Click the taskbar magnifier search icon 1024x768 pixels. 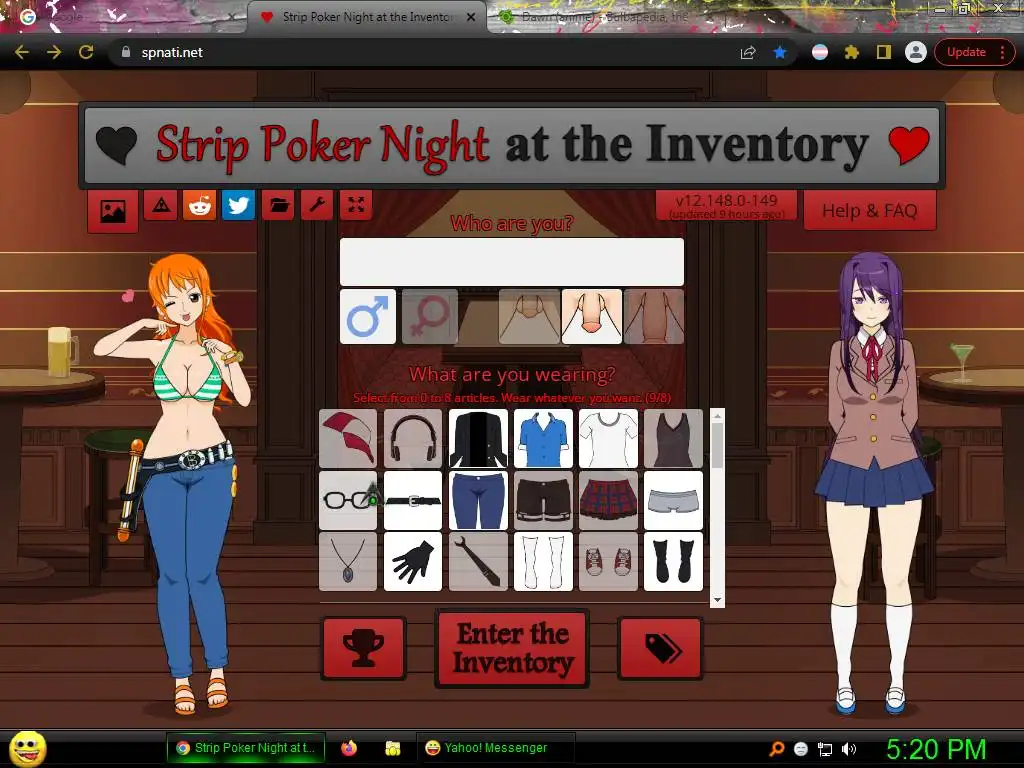coord(777,748)
